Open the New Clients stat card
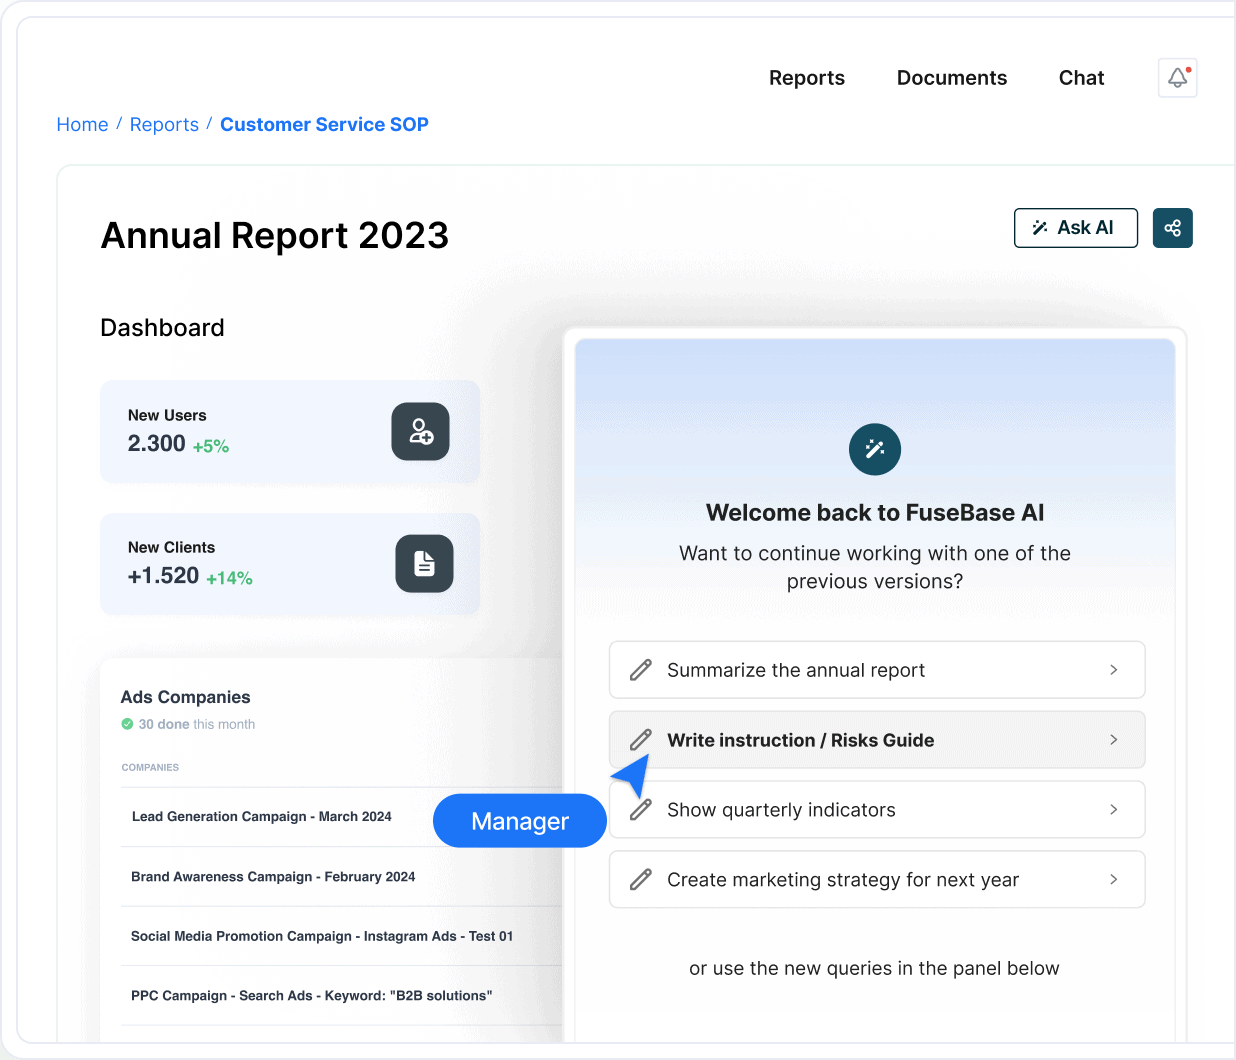 tap(290, 564)
